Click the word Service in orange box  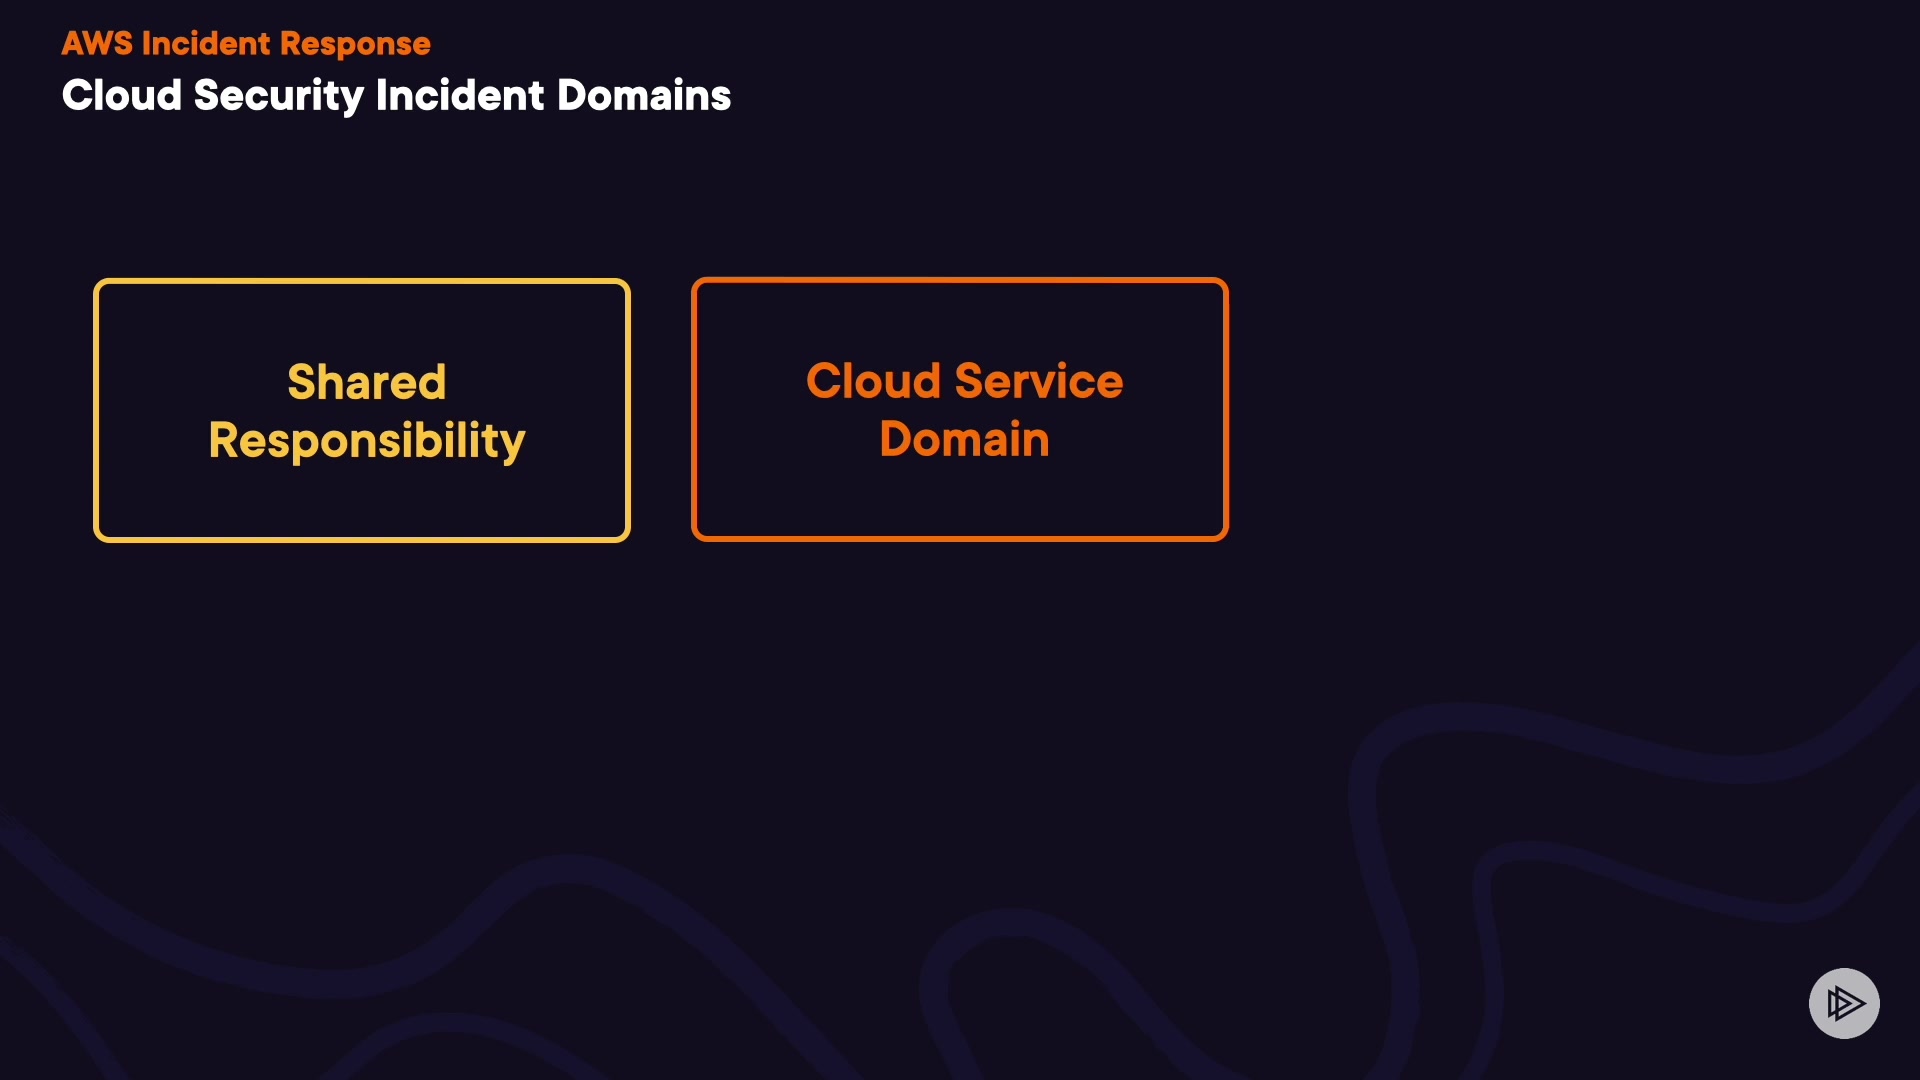[1038, 381]
